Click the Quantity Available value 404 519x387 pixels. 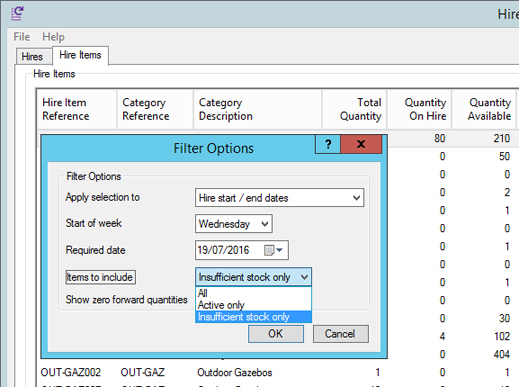tap(502, 354)
